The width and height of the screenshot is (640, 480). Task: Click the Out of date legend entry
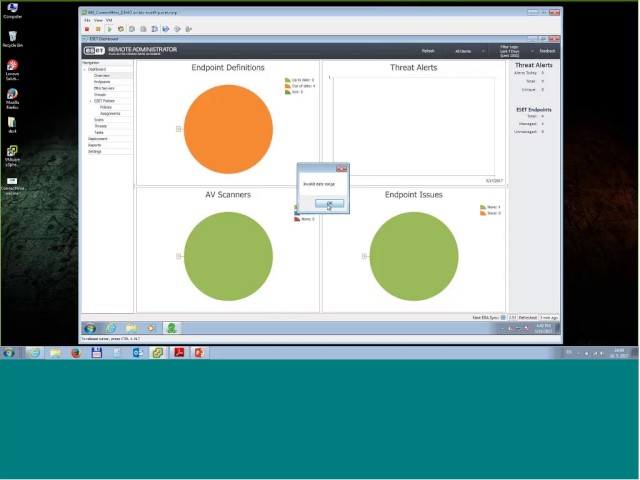300,86
